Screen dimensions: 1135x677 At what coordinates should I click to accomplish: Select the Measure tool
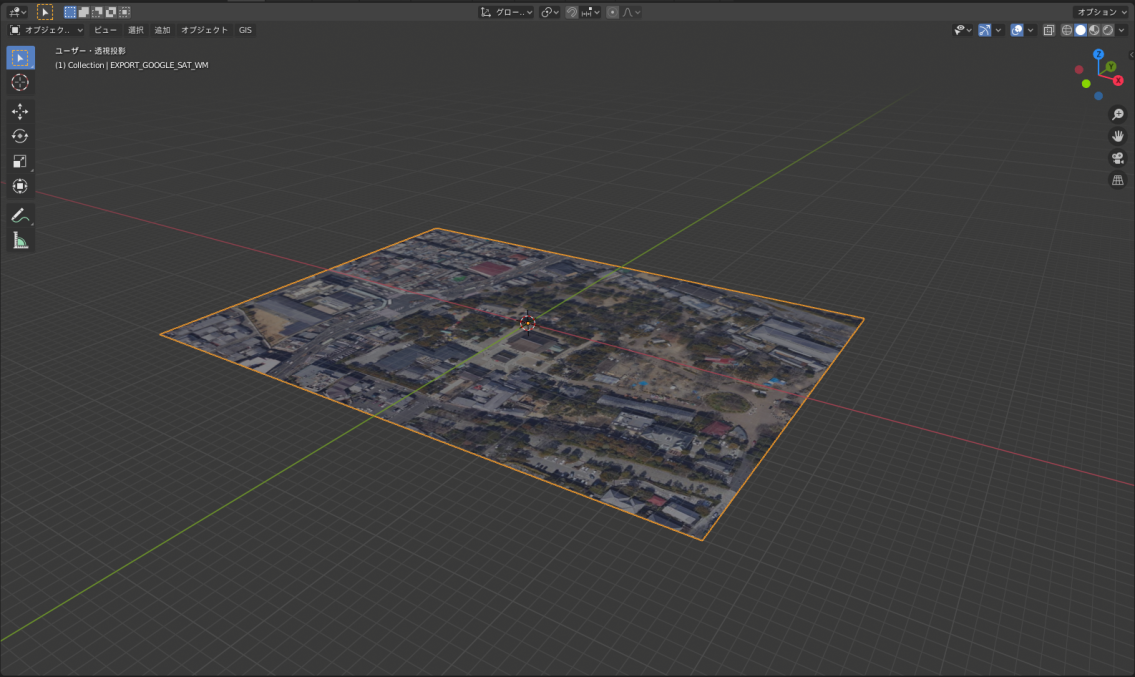(20, 240)
